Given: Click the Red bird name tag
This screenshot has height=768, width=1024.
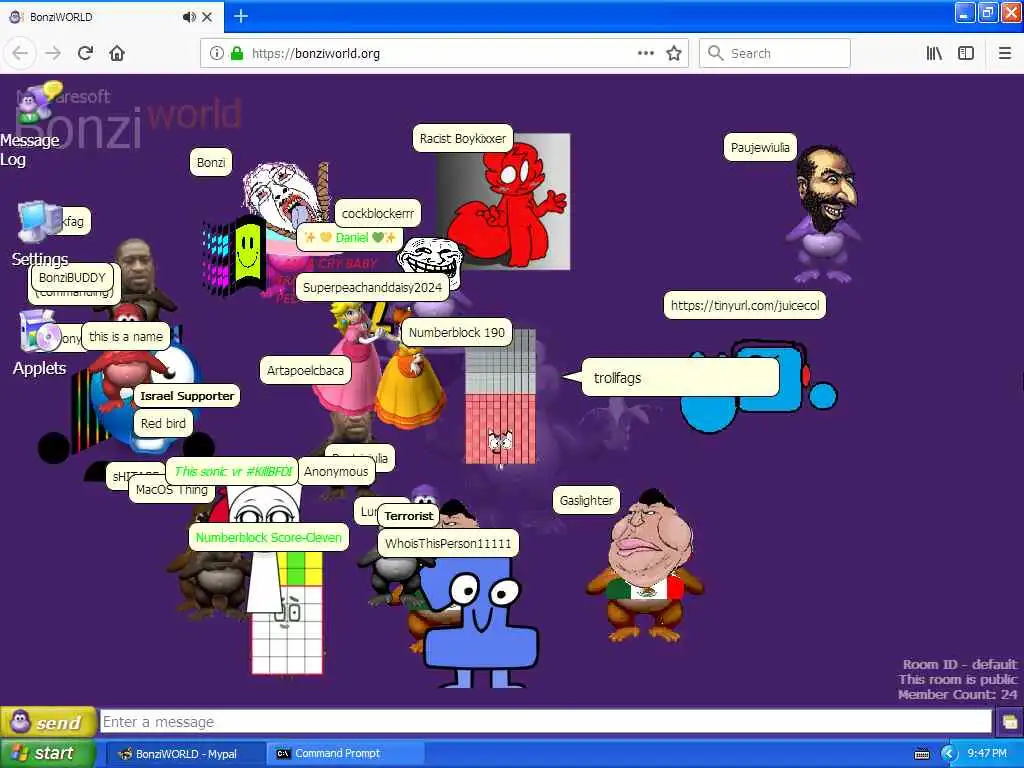Looking at the screenshot, I should coord(163,423).
